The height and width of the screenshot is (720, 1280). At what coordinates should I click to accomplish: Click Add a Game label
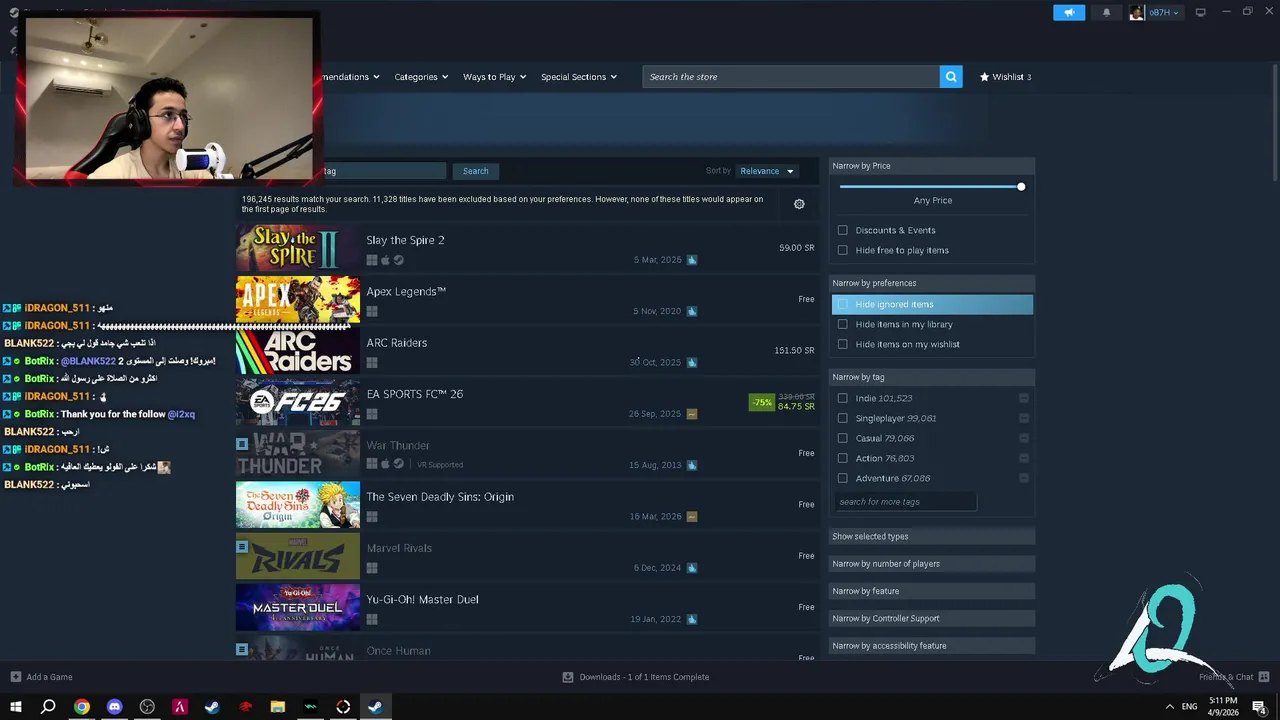[49, 677]
